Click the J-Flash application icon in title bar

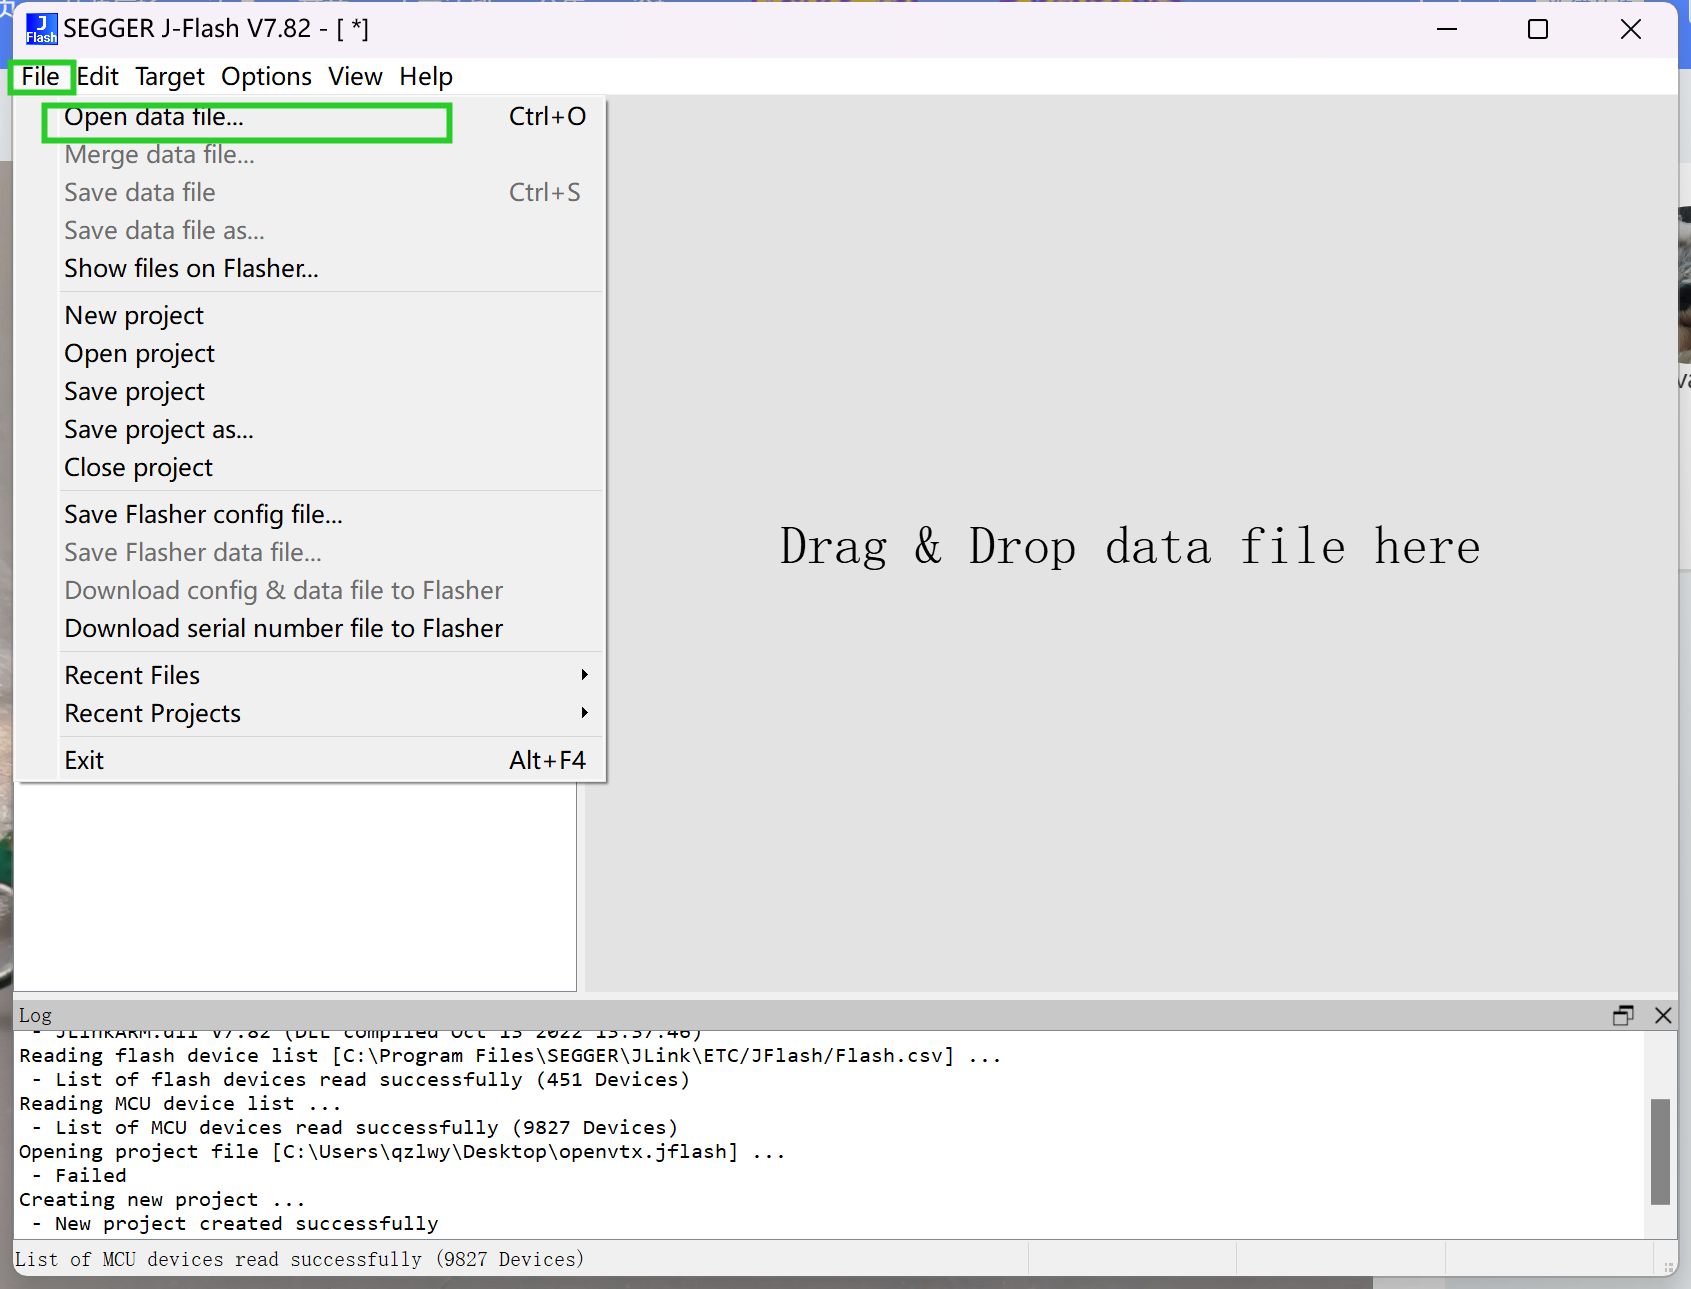click(x=41, y=29)
